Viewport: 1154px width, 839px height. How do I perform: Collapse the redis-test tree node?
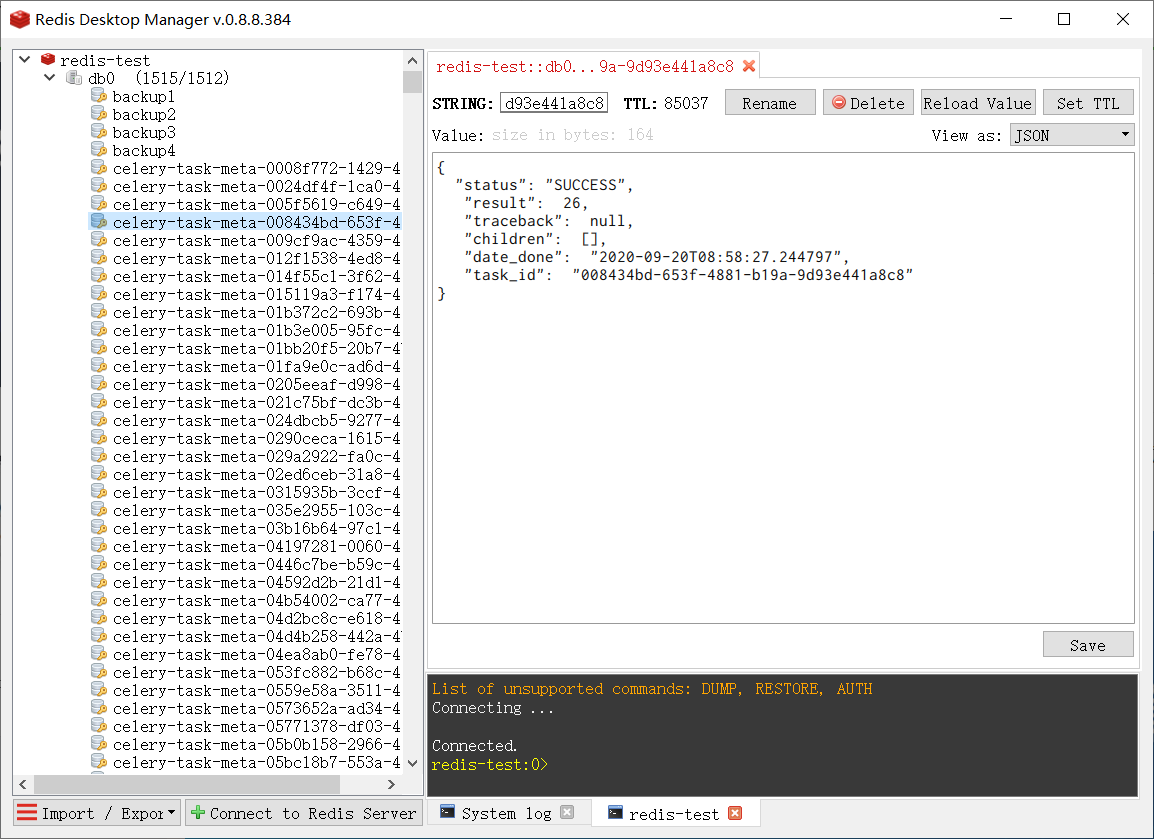pos(24,59)
